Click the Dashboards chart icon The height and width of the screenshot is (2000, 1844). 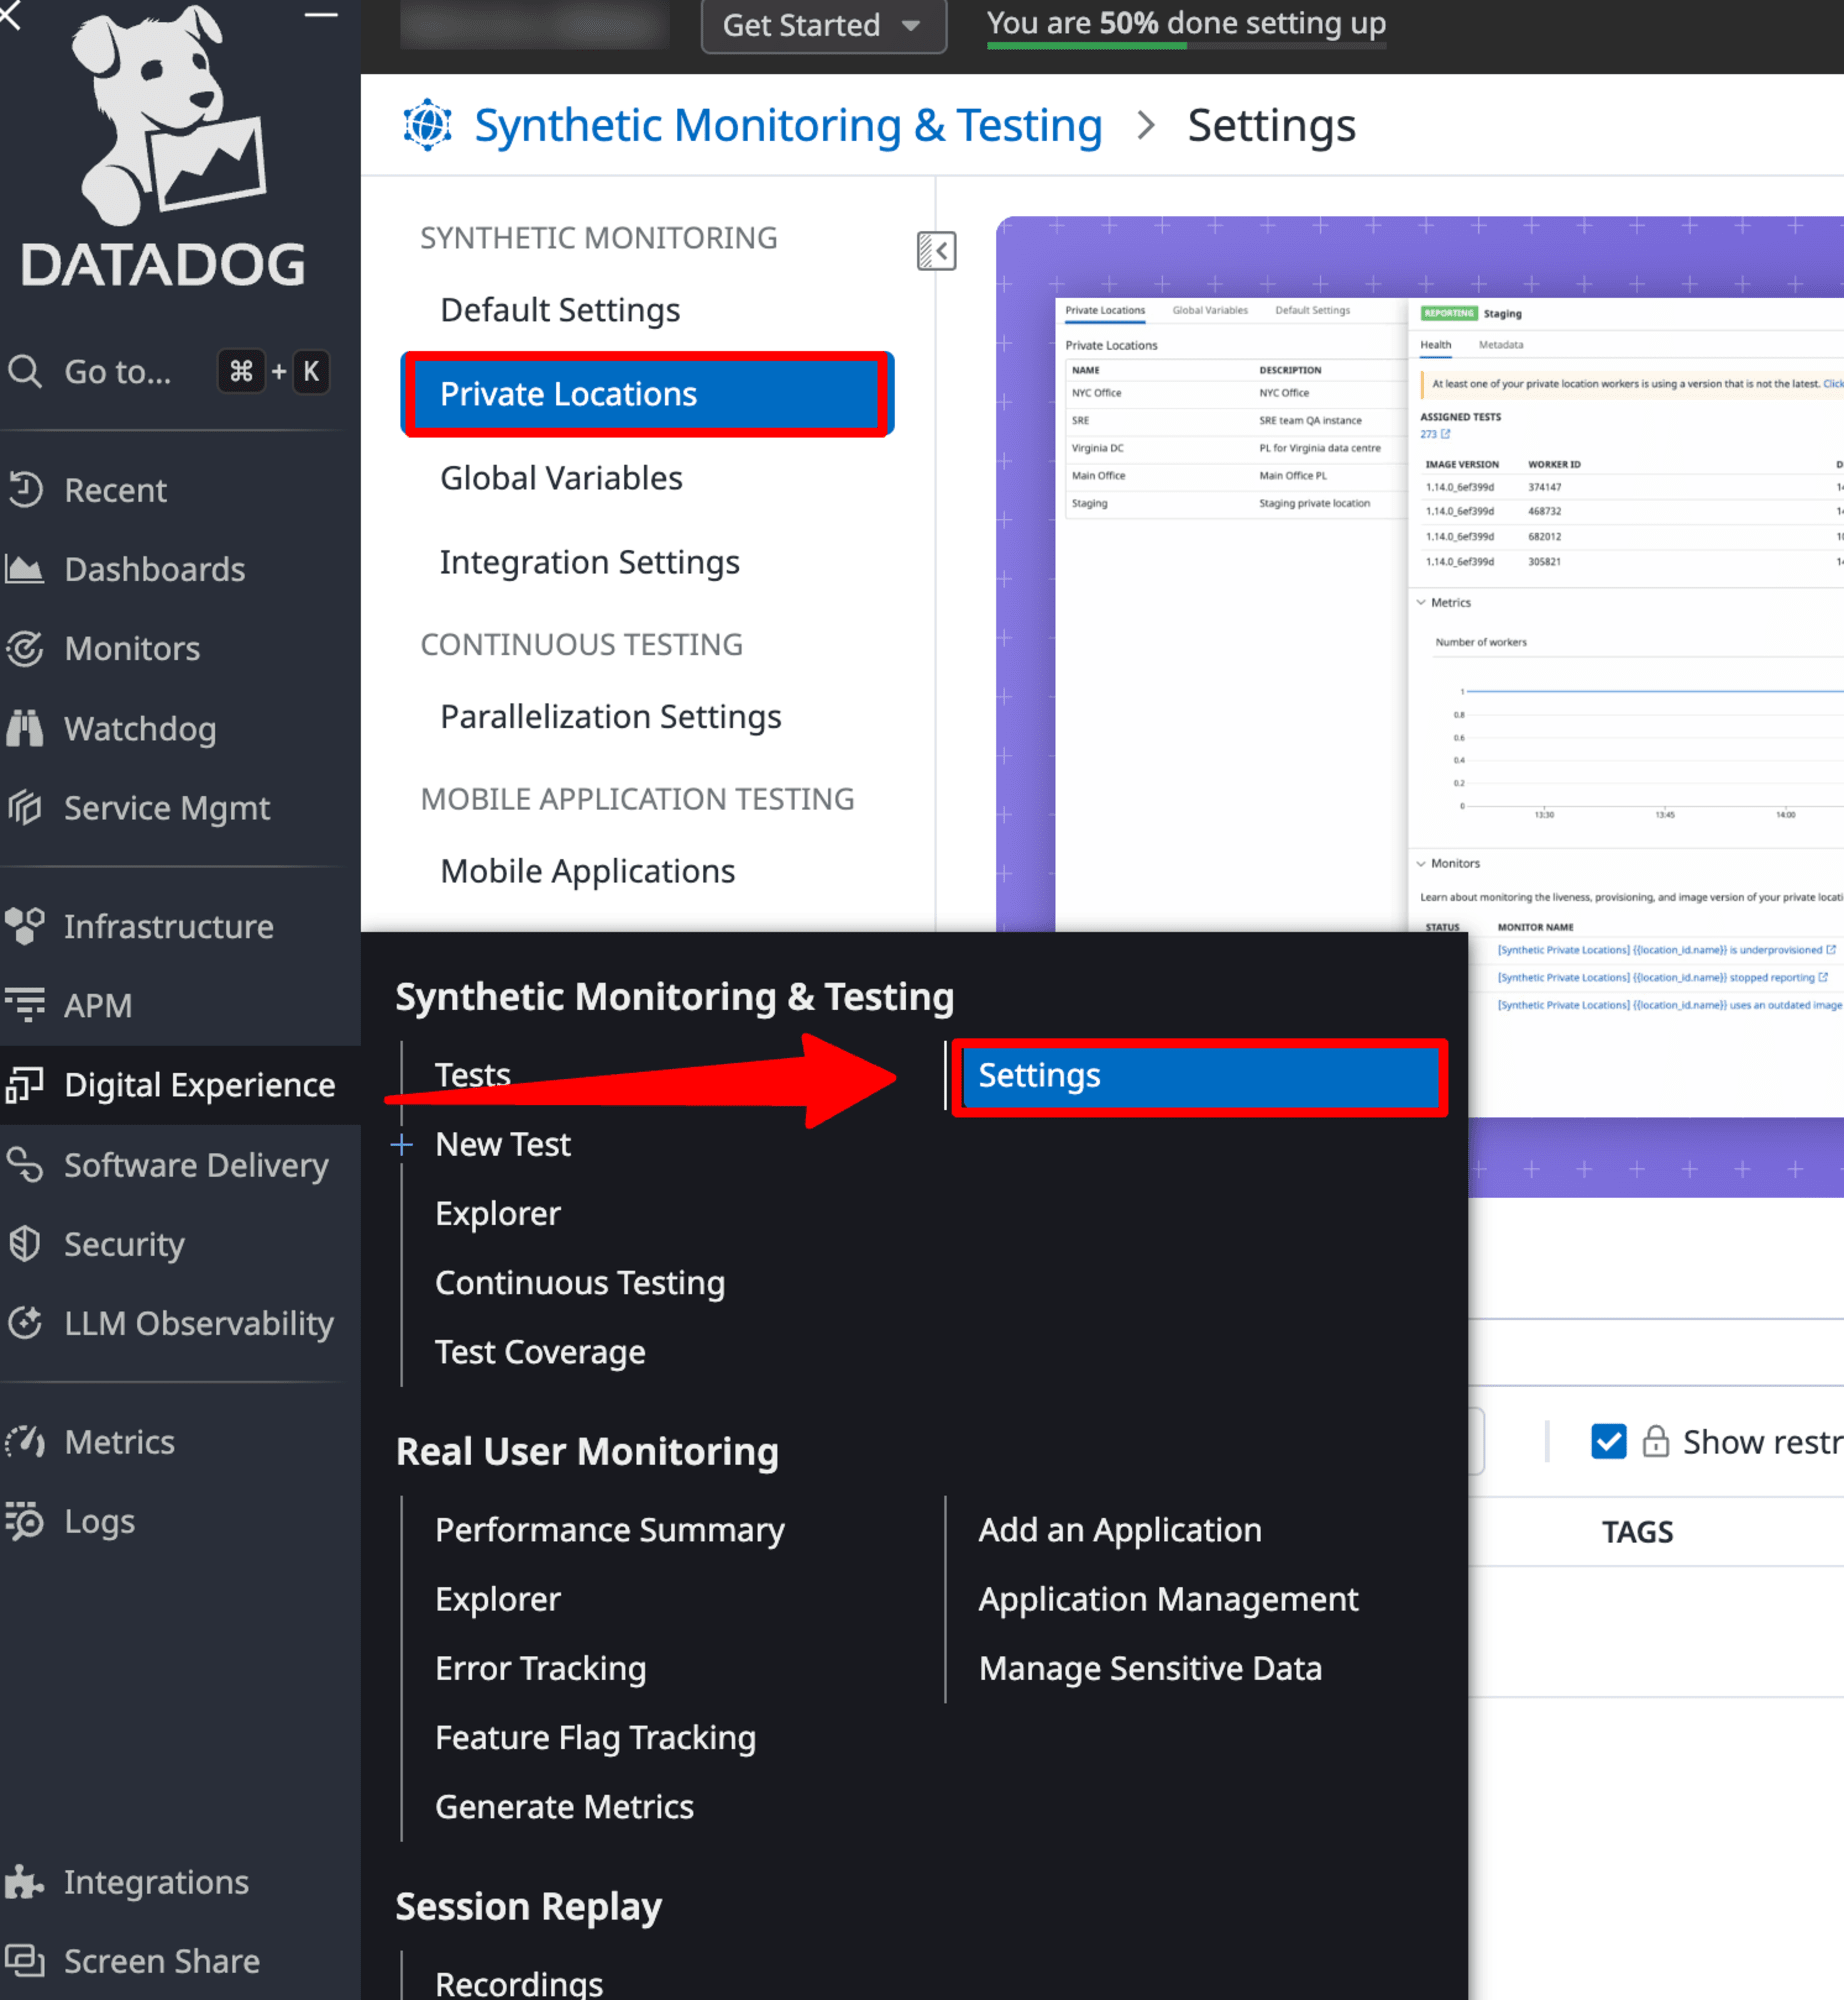25,569
